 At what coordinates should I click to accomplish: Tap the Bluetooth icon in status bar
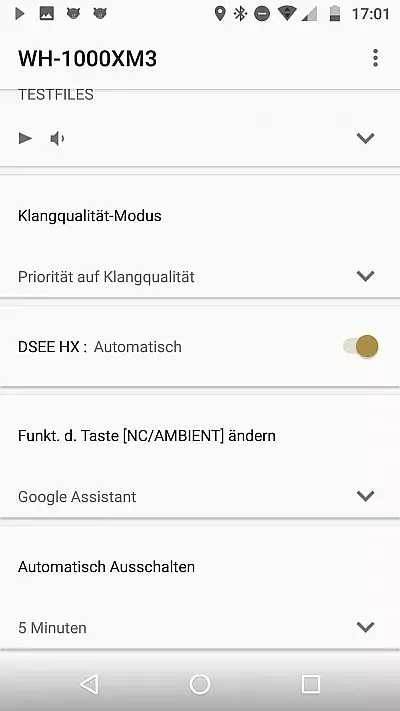pyautogui.click(x=240, y=14)
